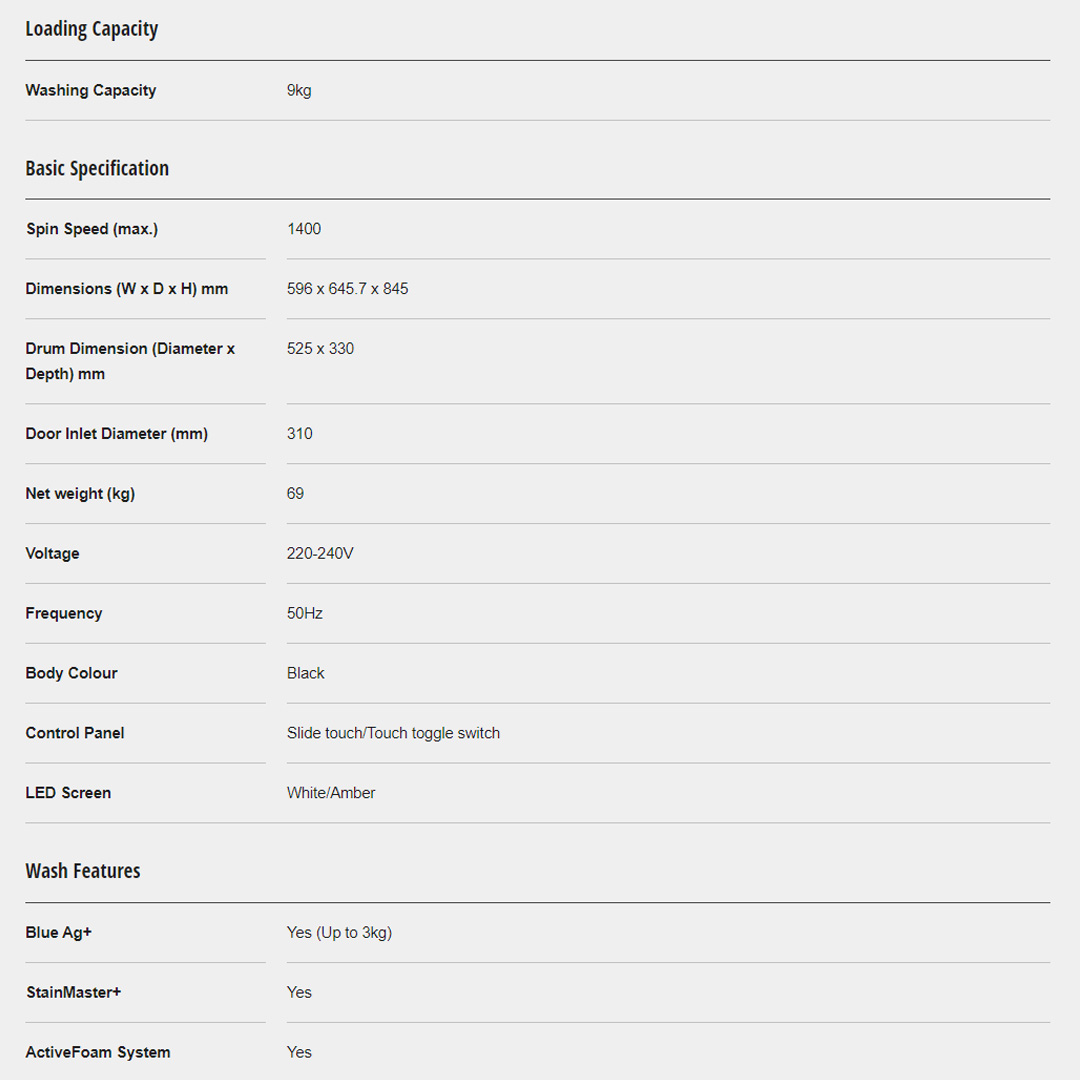Screen dimensions: 1080x1080
Task: Click the Loading Capacity section heading
Action: pyautogui.click(x=92, y=29)
